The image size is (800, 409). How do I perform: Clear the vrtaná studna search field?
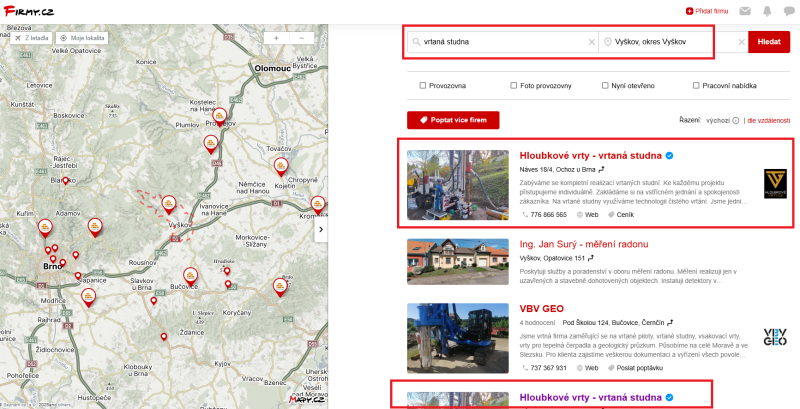591,42
